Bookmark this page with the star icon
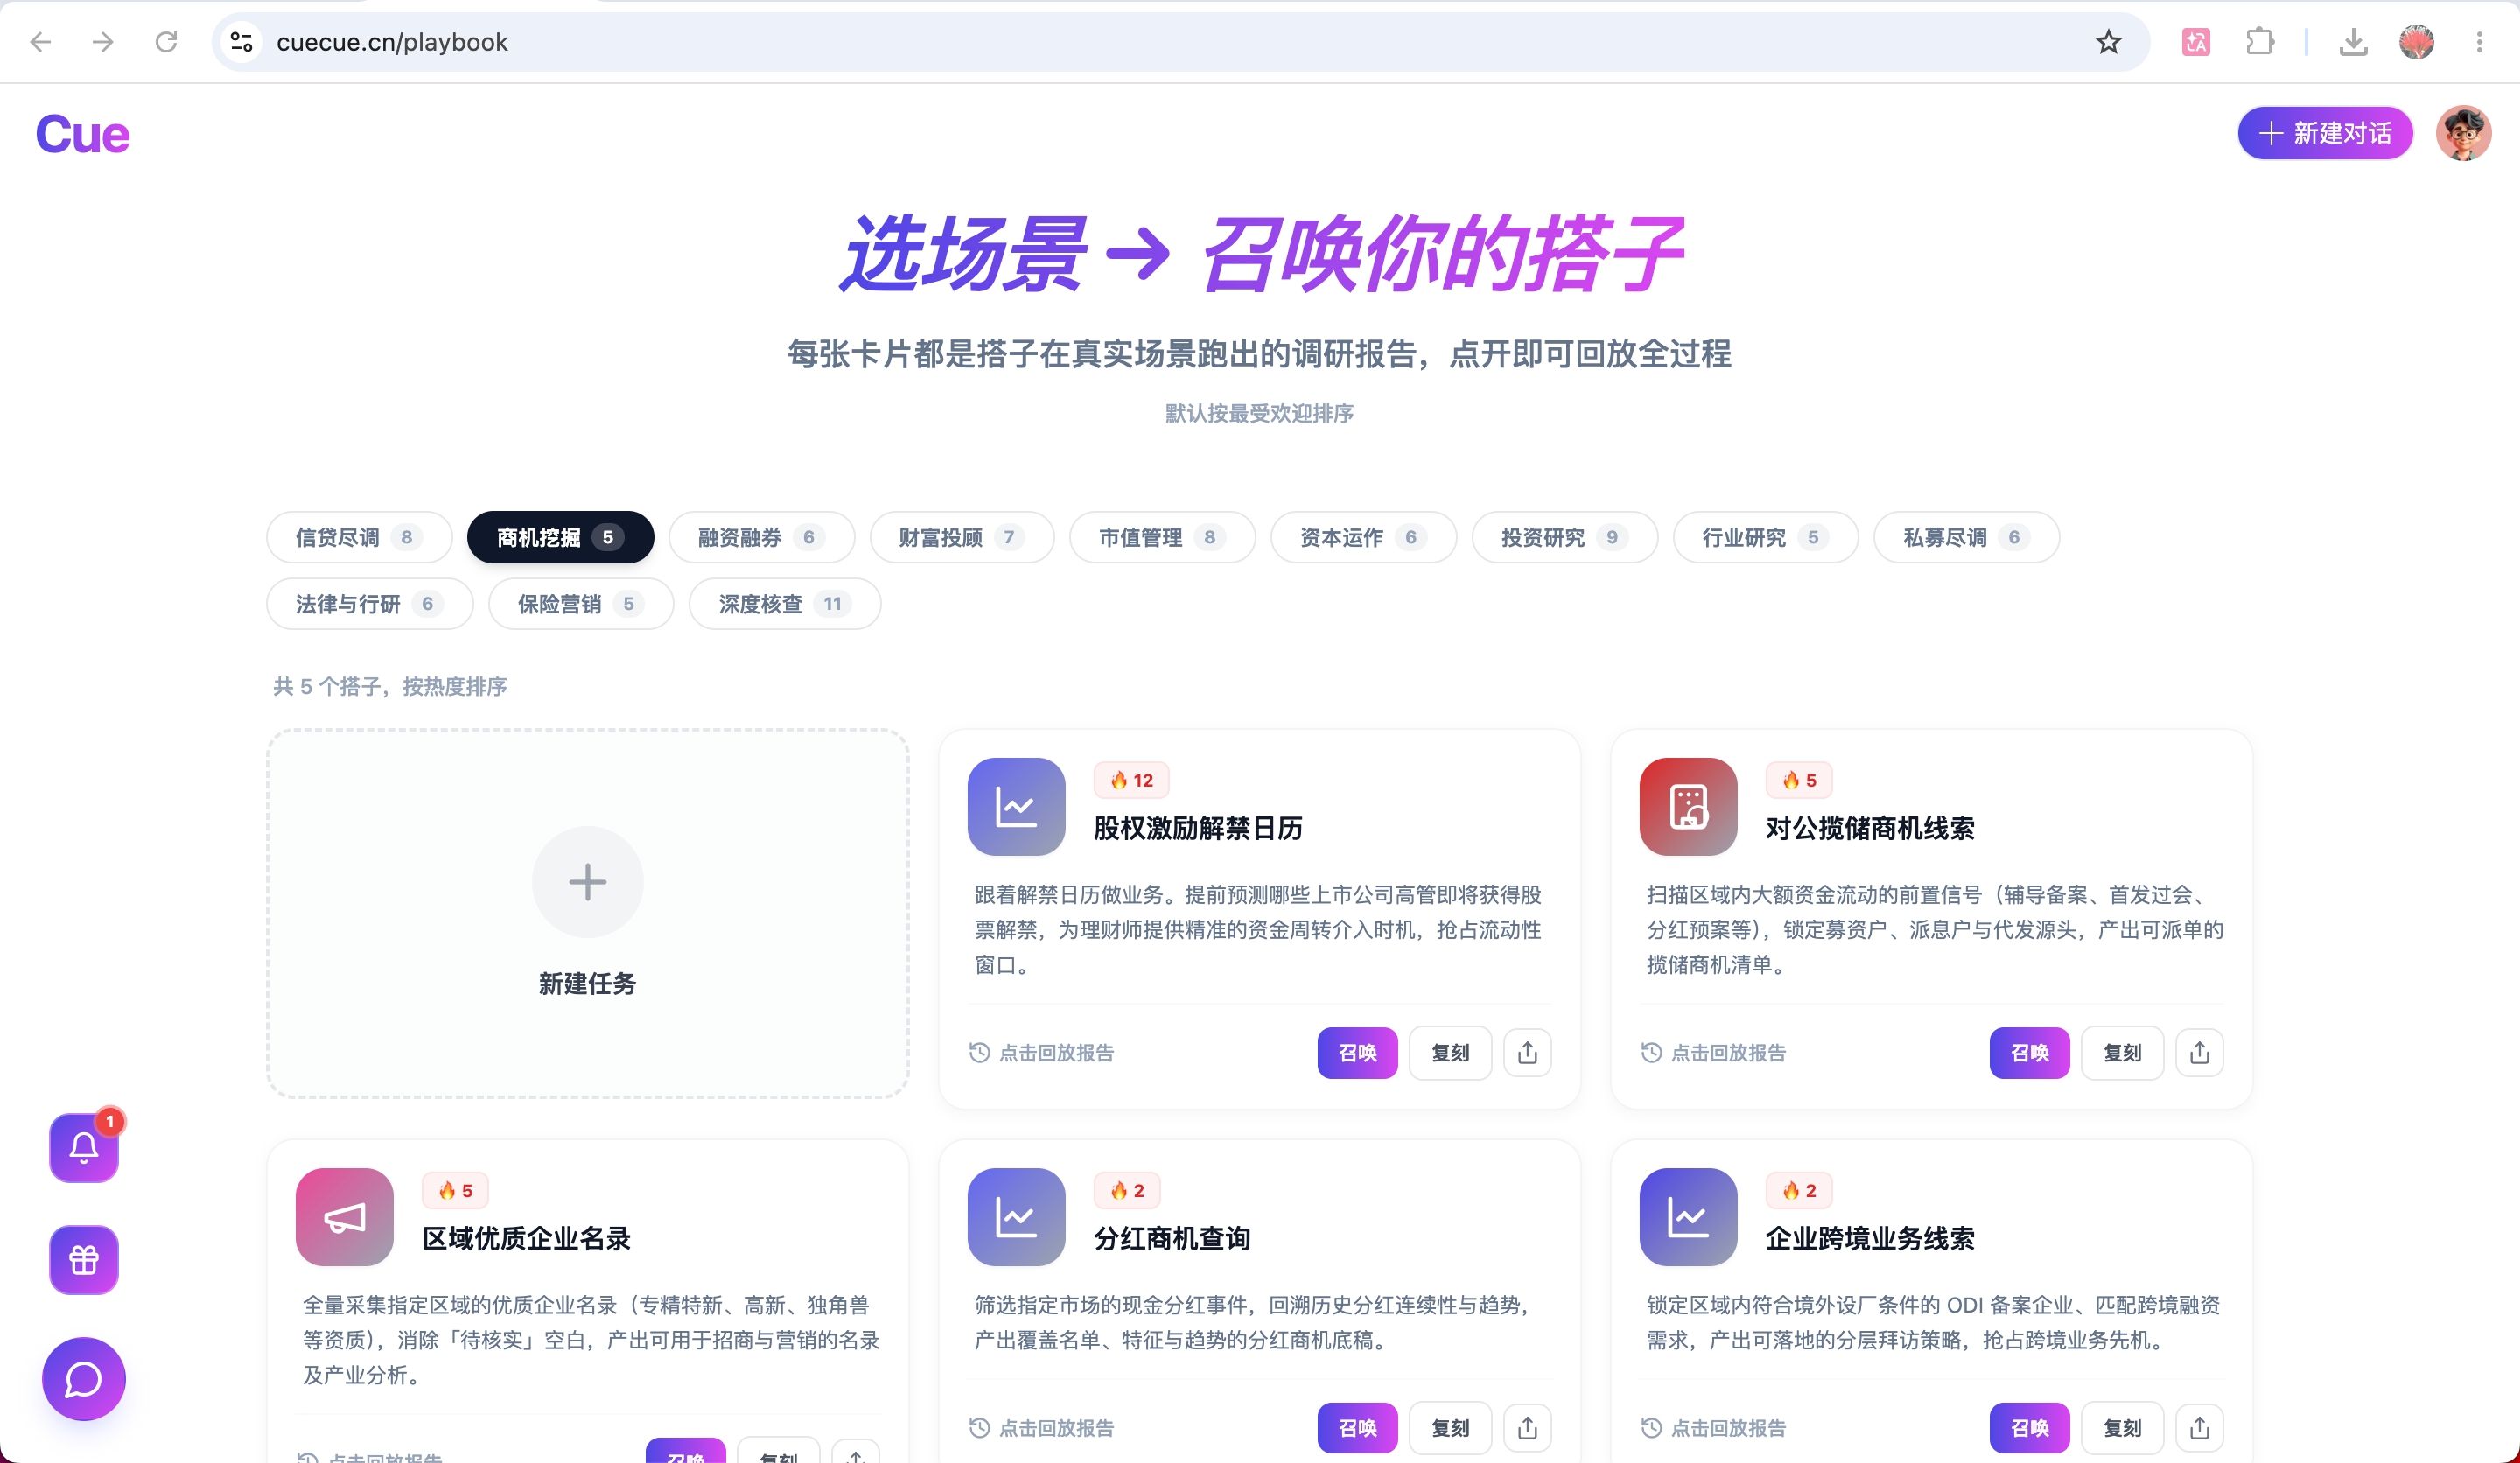This screenshot has width=2520, height=1463. pyautogui.click(x=2108, y=42)
